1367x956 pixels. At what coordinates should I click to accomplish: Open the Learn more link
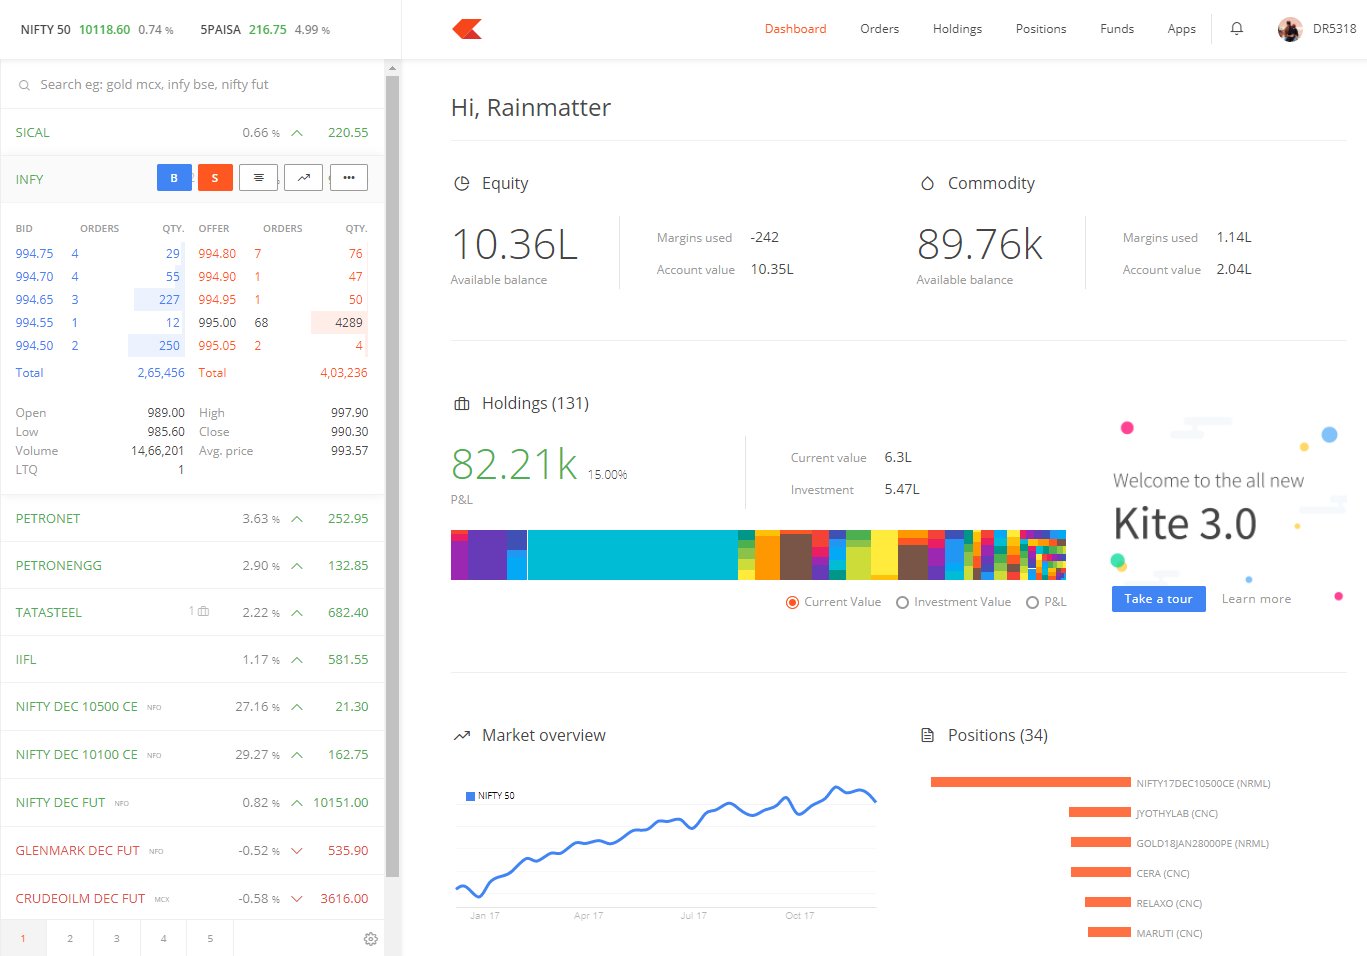pyautogui.click(x=1256, y=599)
